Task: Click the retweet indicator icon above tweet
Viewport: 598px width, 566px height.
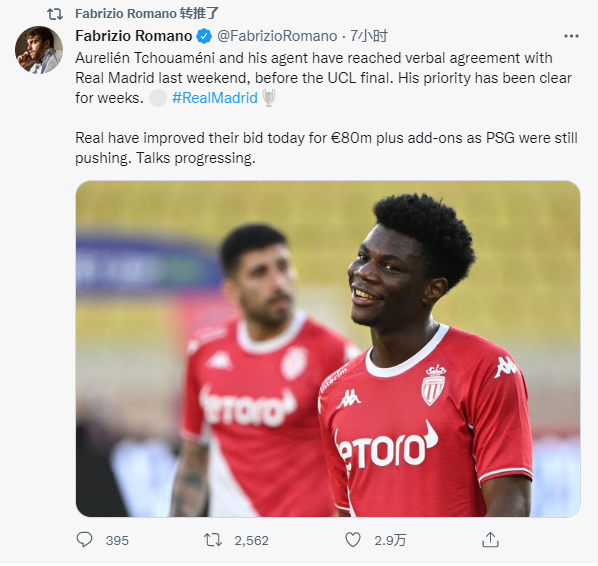Action: tap(55, 14)
